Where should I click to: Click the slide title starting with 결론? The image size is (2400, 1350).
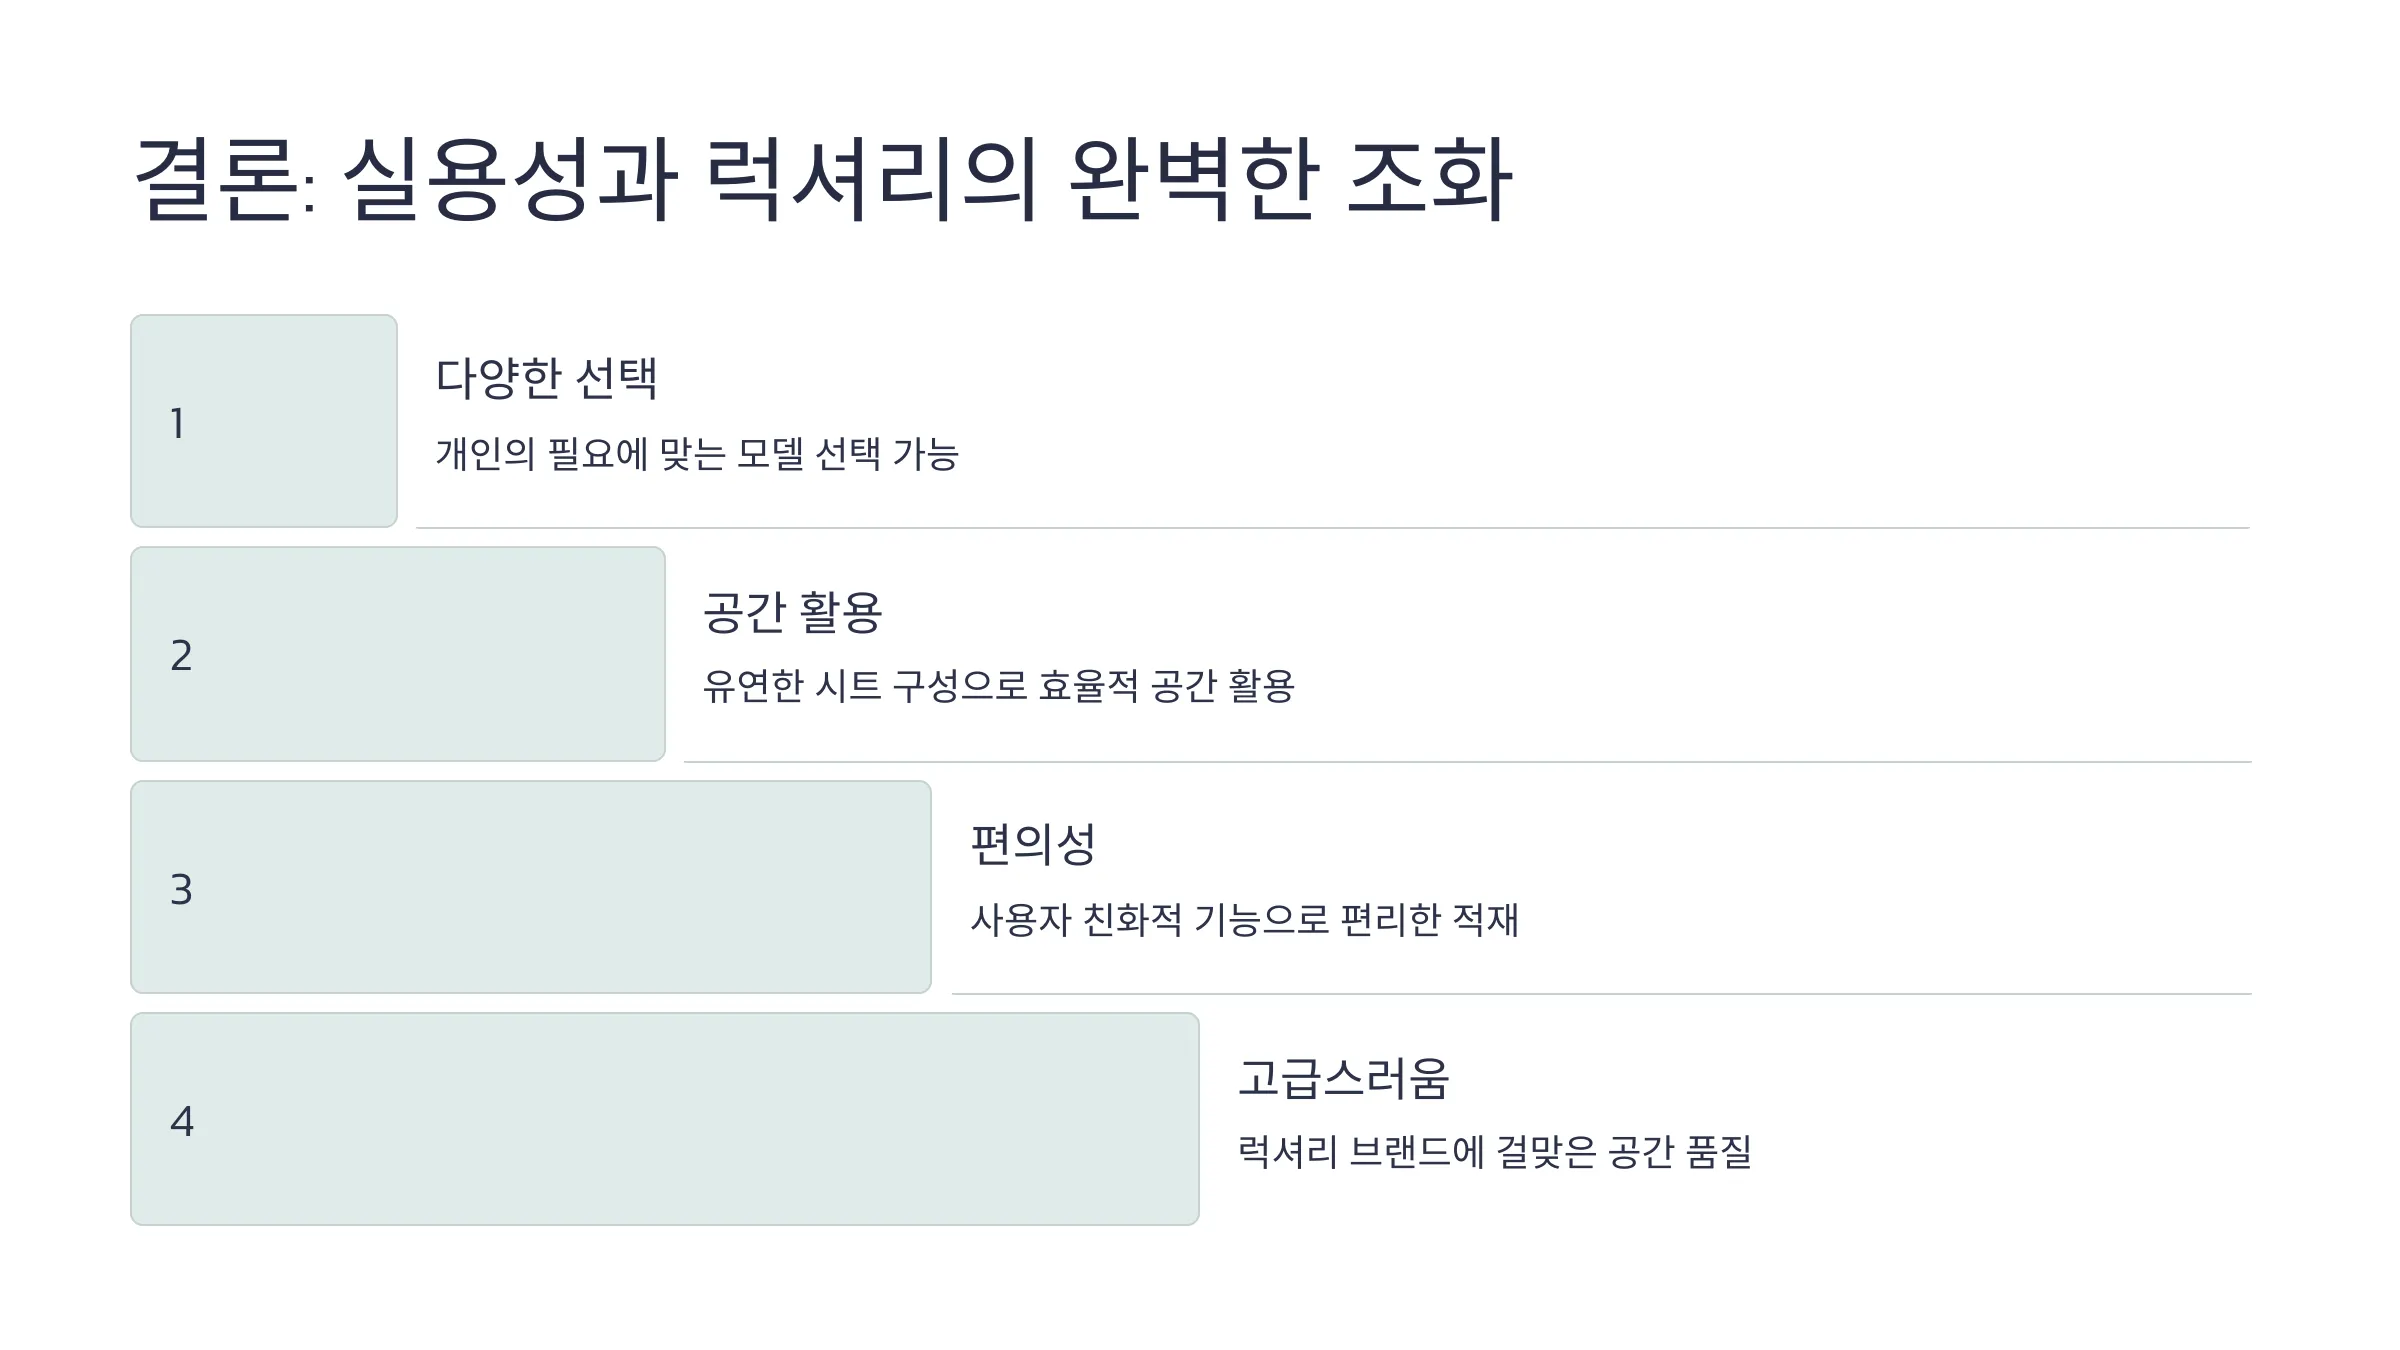823,180
